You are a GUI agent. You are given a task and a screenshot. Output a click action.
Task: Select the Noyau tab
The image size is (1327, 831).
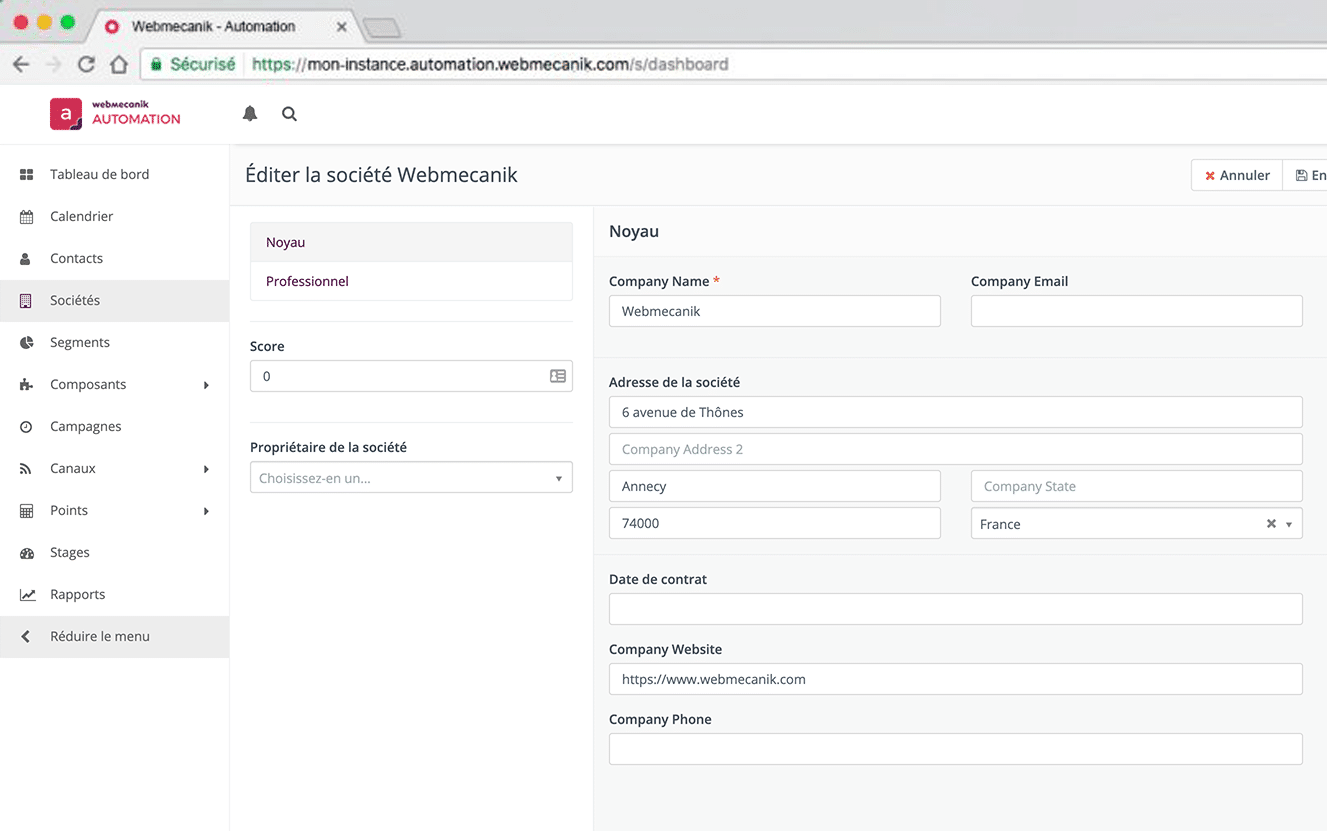click(286, 242)
